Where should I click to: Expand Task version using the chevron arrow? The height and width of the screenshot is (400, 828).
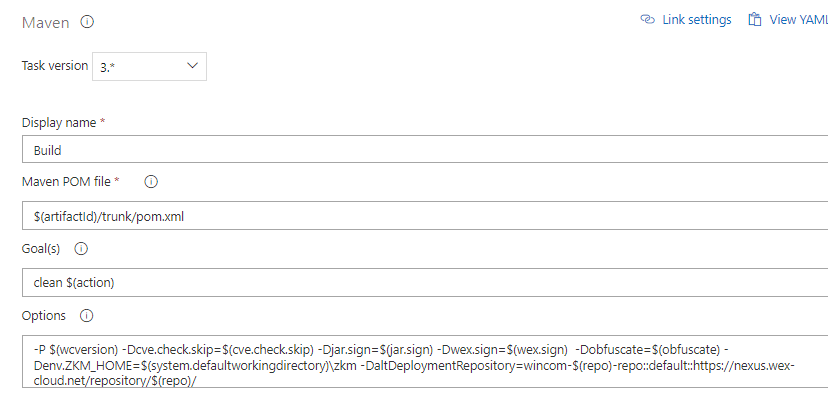click(x=192, y=66)
